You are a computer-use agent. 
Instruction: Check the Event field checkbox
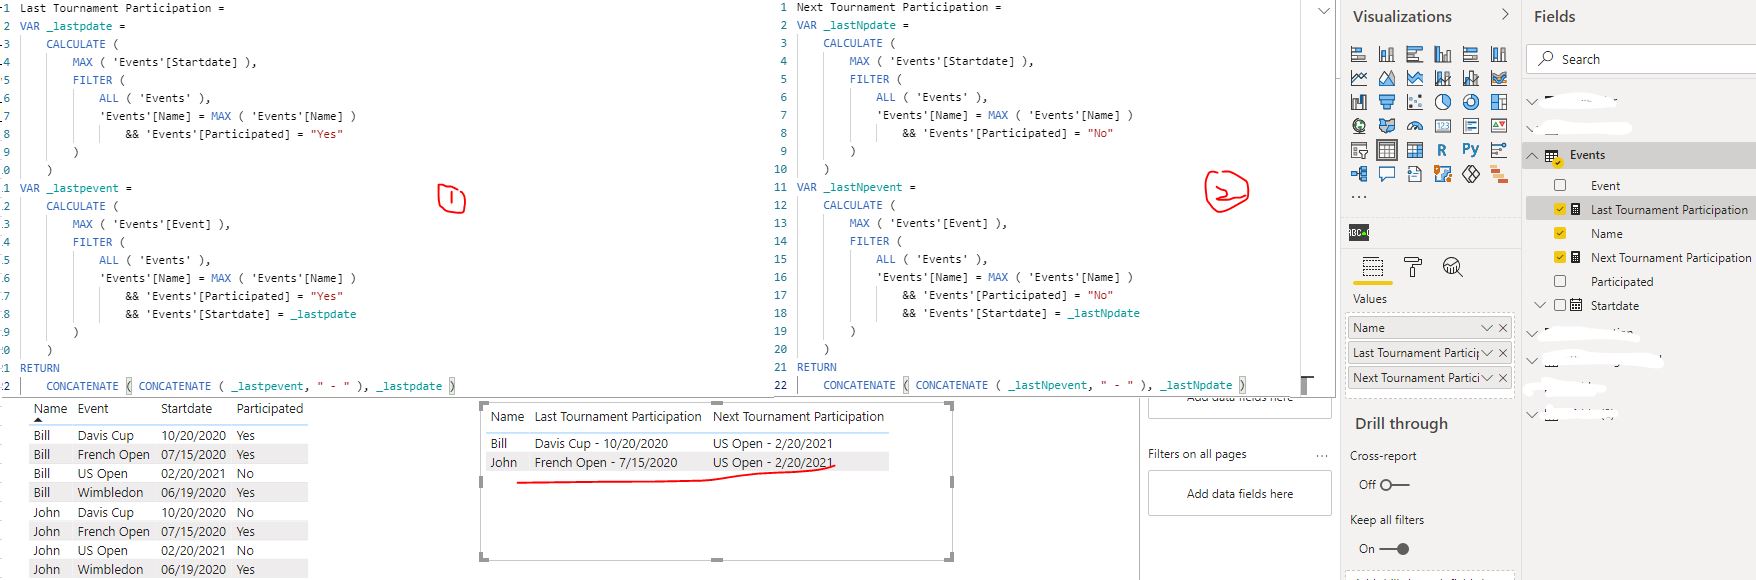[x=1560, y=185]
